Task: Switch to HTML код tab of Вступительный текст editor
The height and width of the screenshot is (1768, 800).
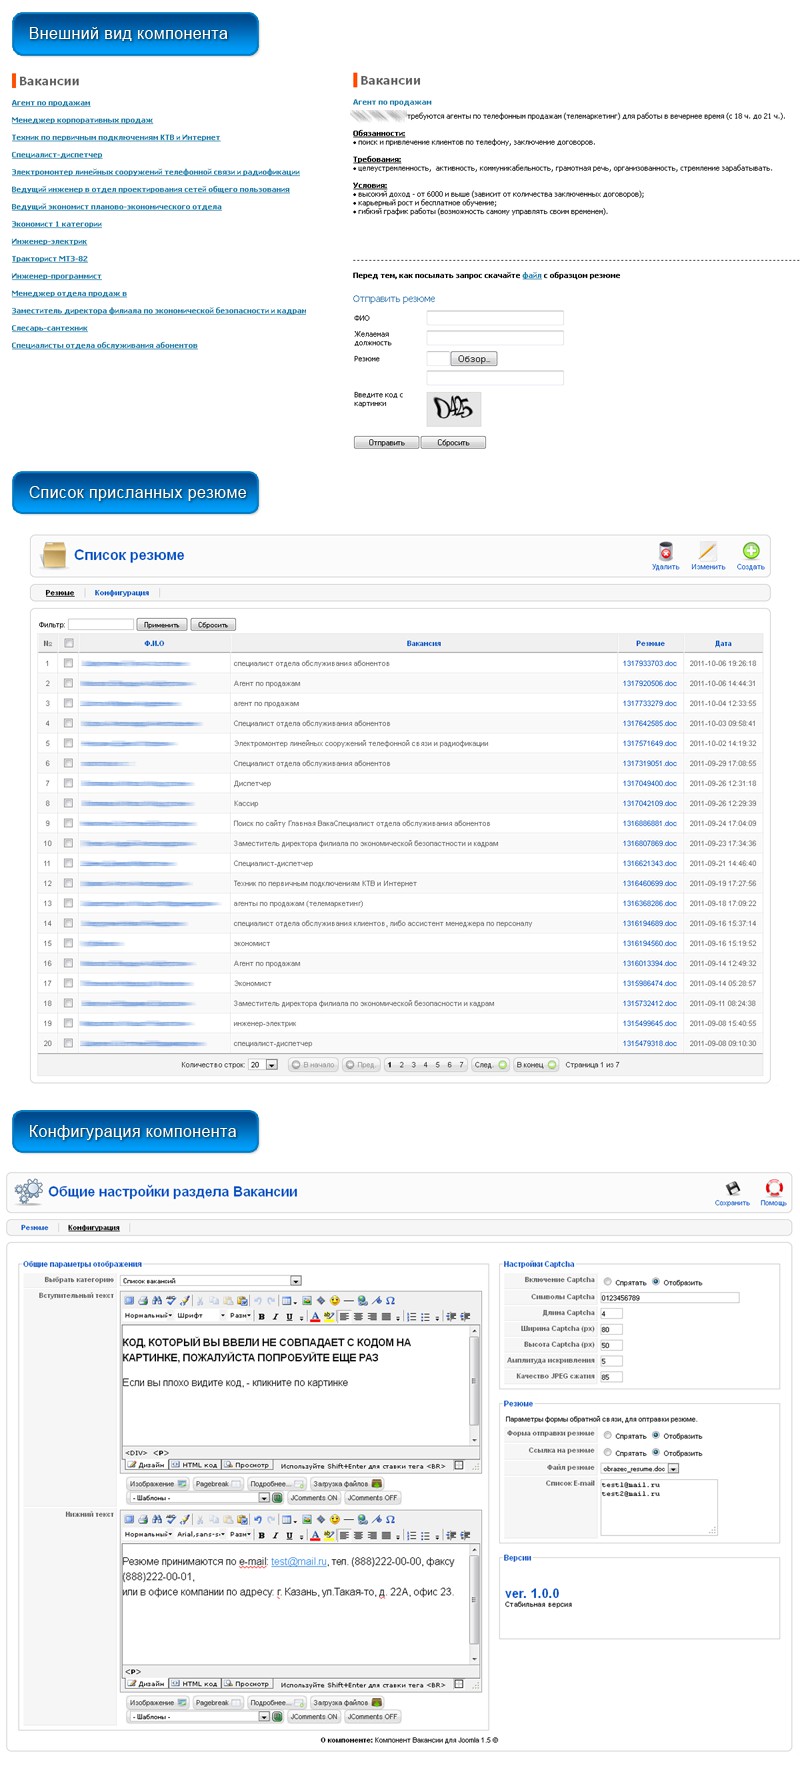Action: tap(194, 1465)
